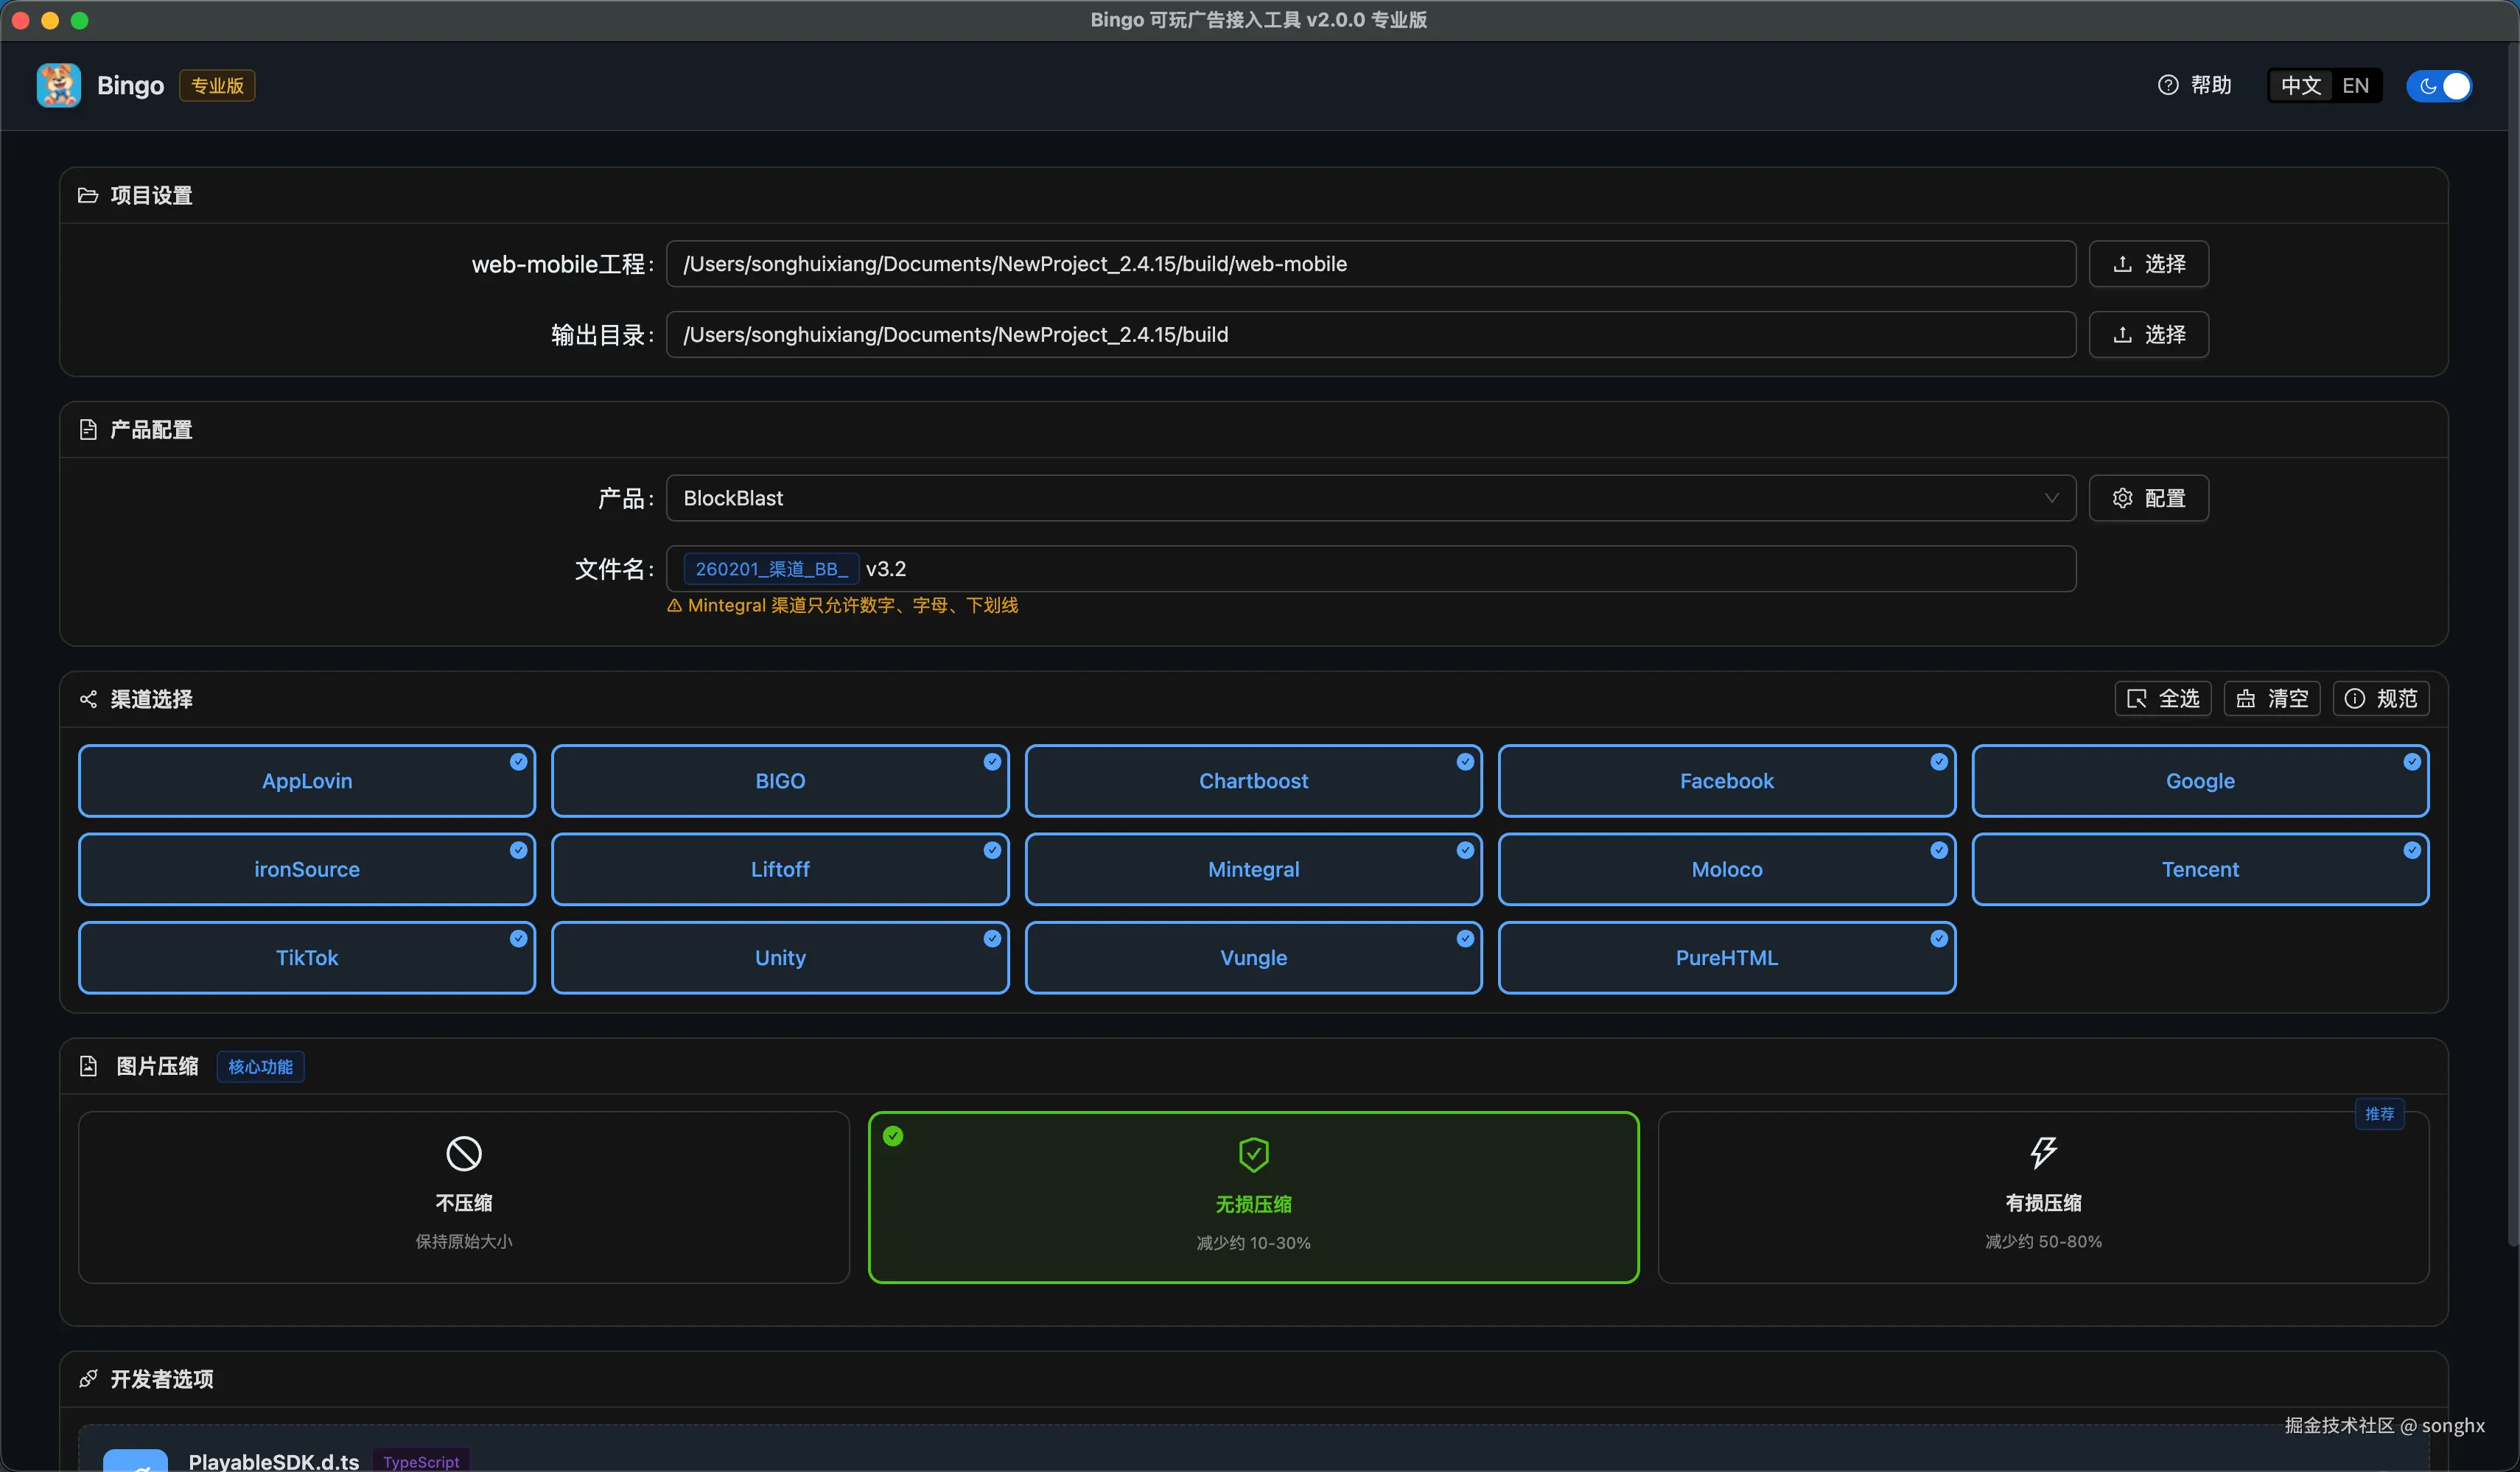Image resolution: width=2520 pixels, height=1472 pixels.
Task: Focus the 输出目录 path field
Action: click(1371, 334)
